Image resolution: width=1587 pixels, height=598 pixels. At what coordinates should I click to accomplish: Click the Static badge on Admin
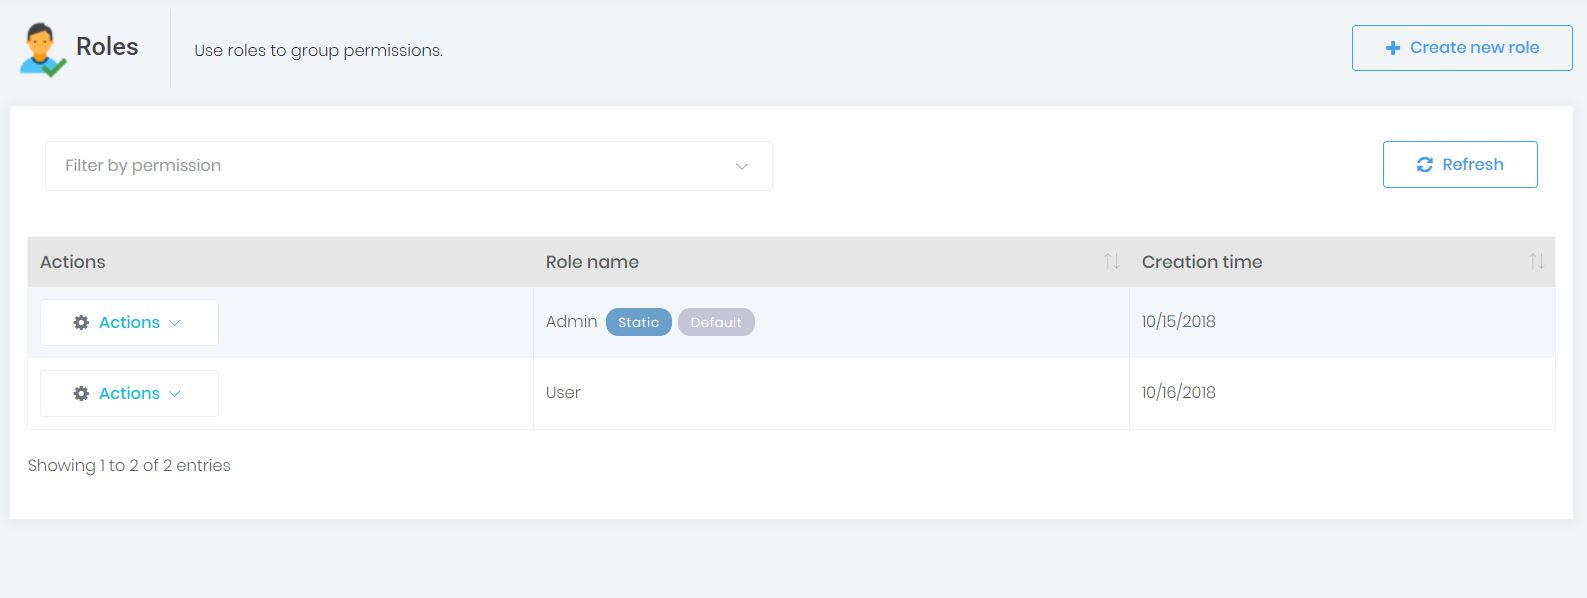[x=638, y=322]
